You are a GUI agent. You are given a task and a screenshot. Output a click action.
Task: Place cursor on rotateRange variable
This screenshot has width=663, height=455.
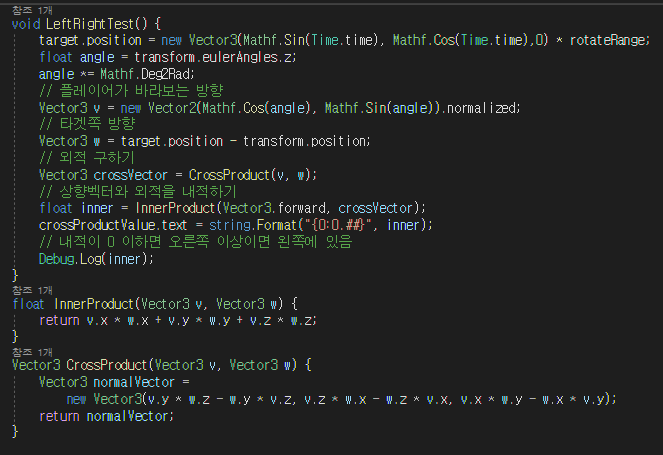[x=608, y=40]
